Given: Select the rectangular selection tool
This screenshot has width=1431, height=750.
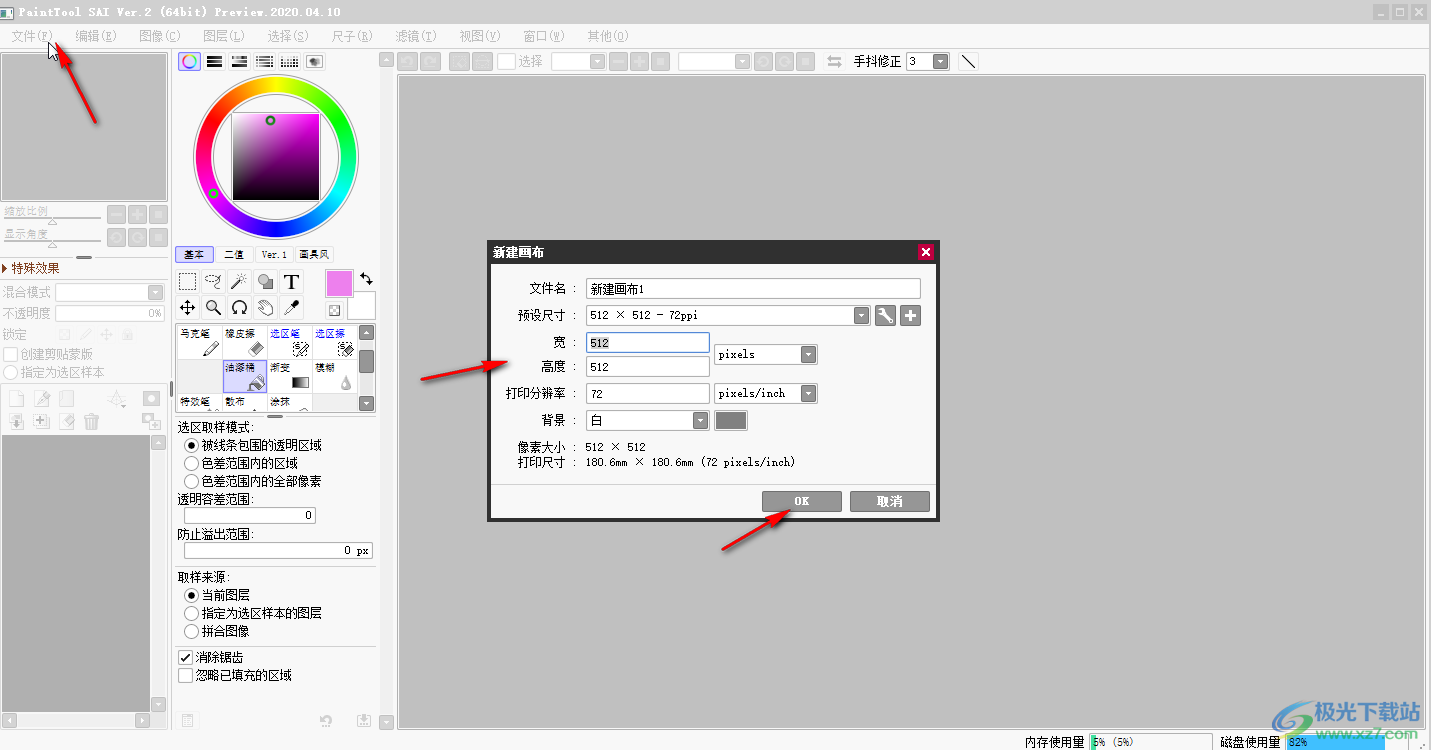Looking at the screenshot, I should pyautogui.click(x=187, y=282).
